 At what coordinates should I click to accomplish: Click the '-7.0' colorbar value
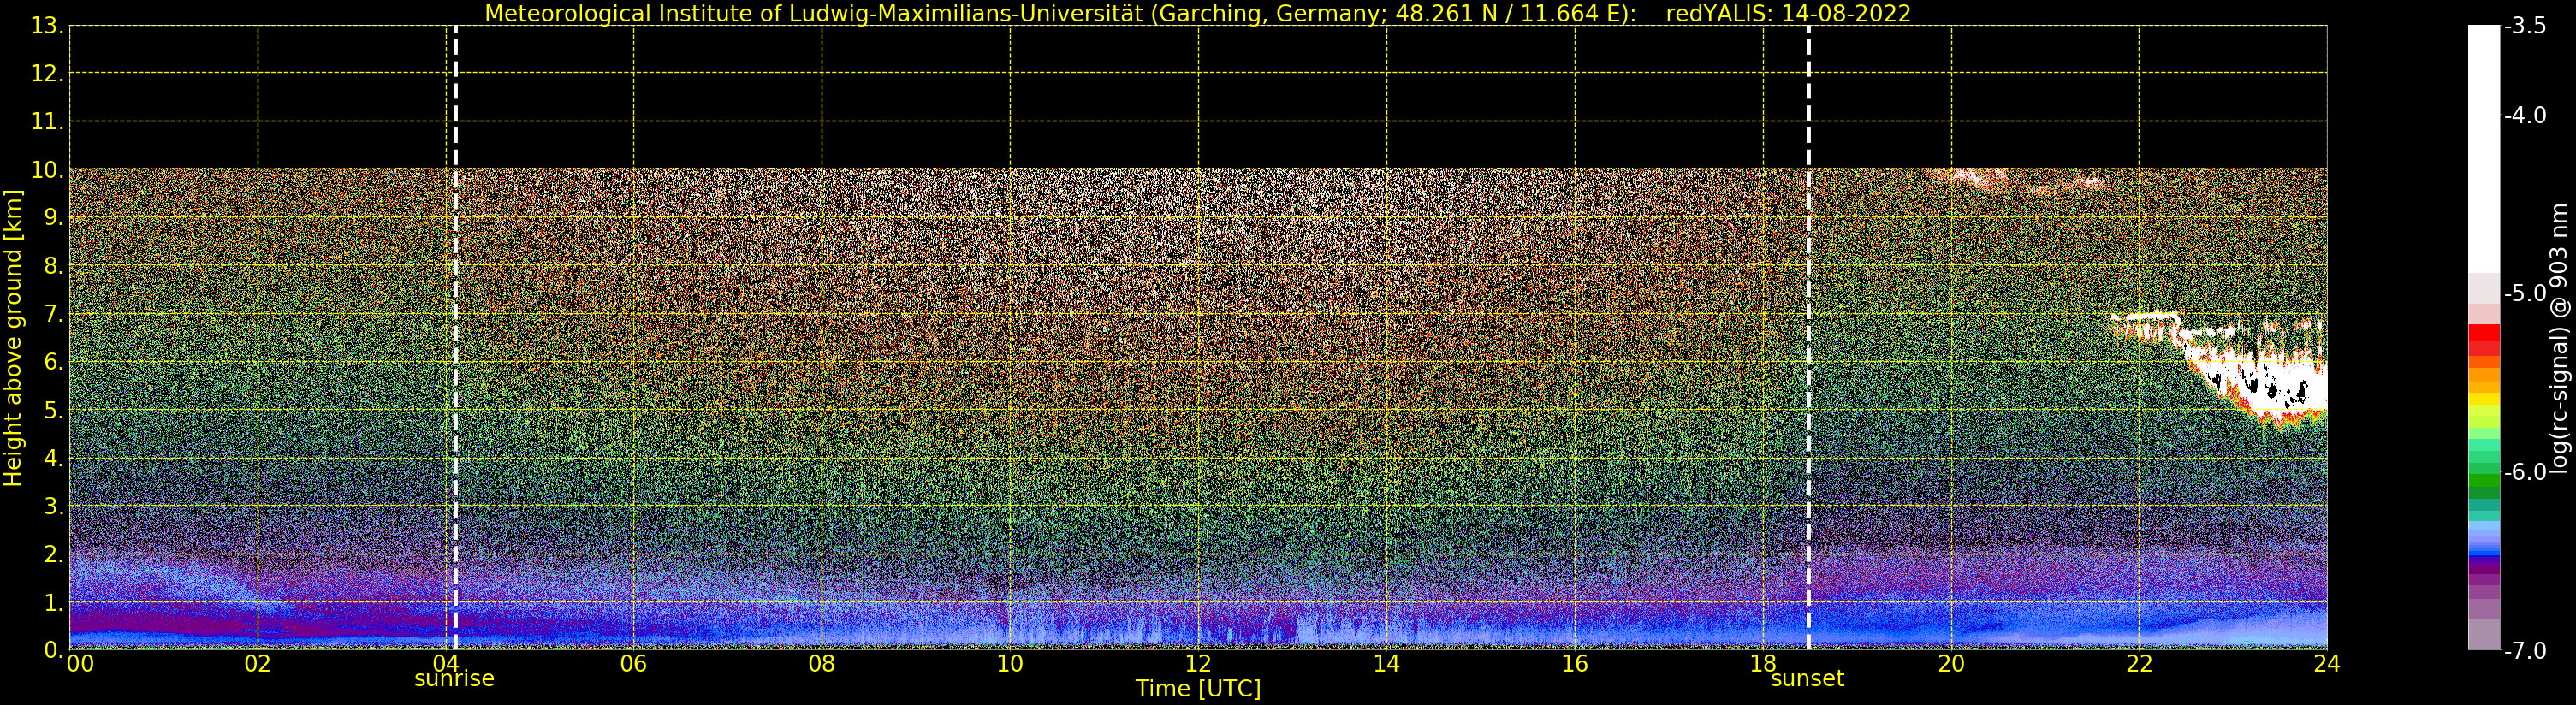tap(2526, 651)
